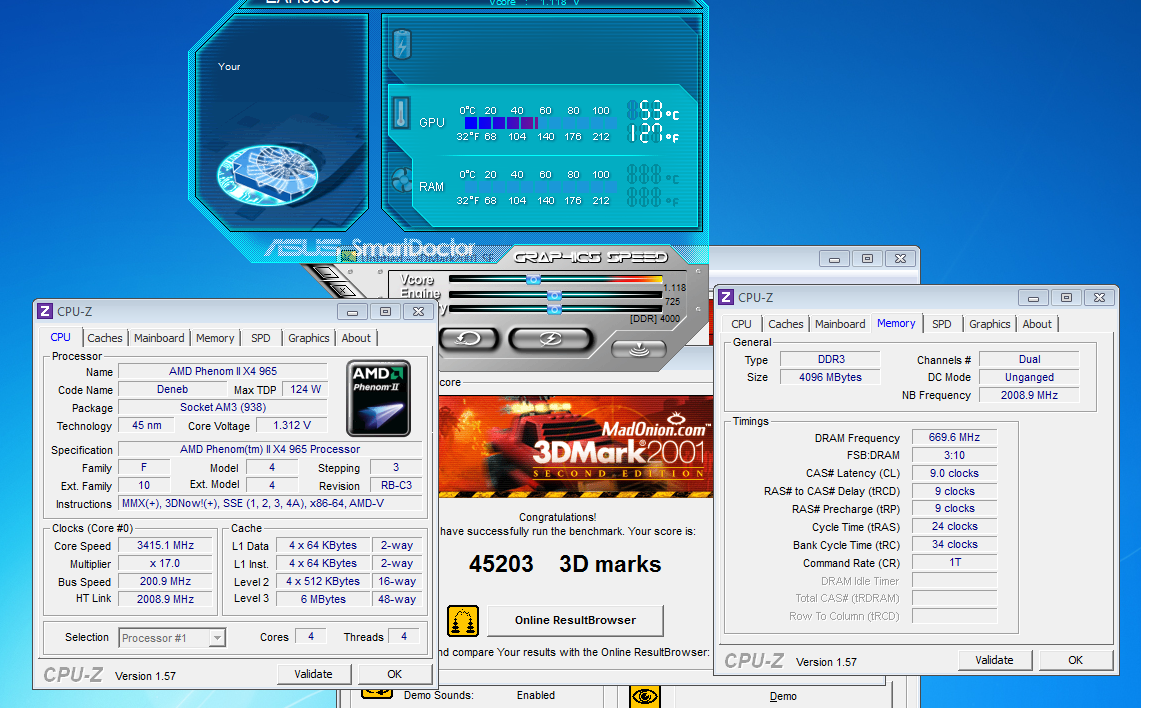Click the Command Rate value 1T
Viewport: 1152px width, 708px height.
[954, 563]
